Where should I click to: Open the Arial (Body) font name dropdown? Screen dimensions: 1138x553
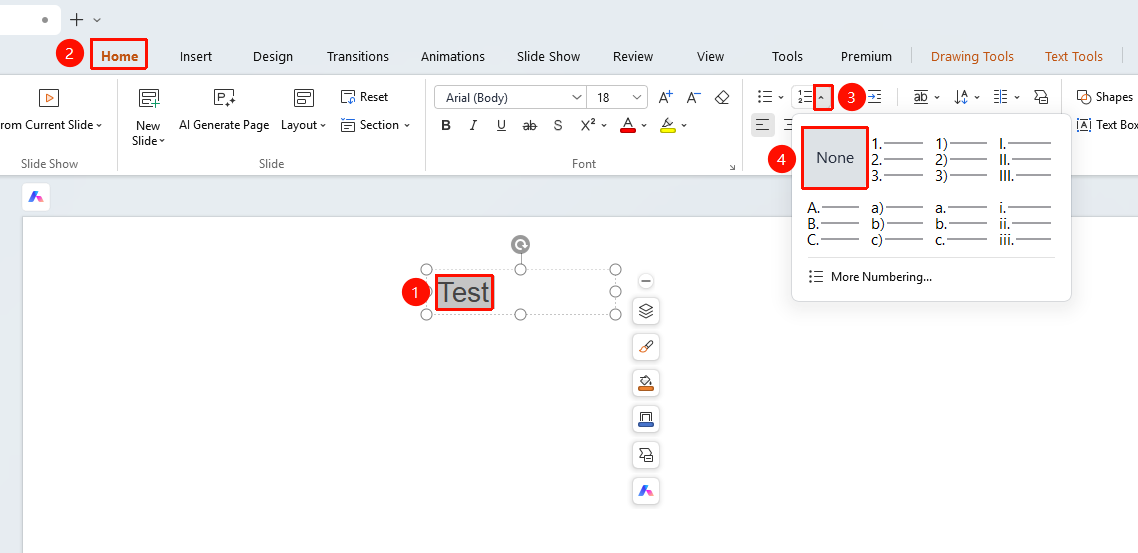click(577, 97)
